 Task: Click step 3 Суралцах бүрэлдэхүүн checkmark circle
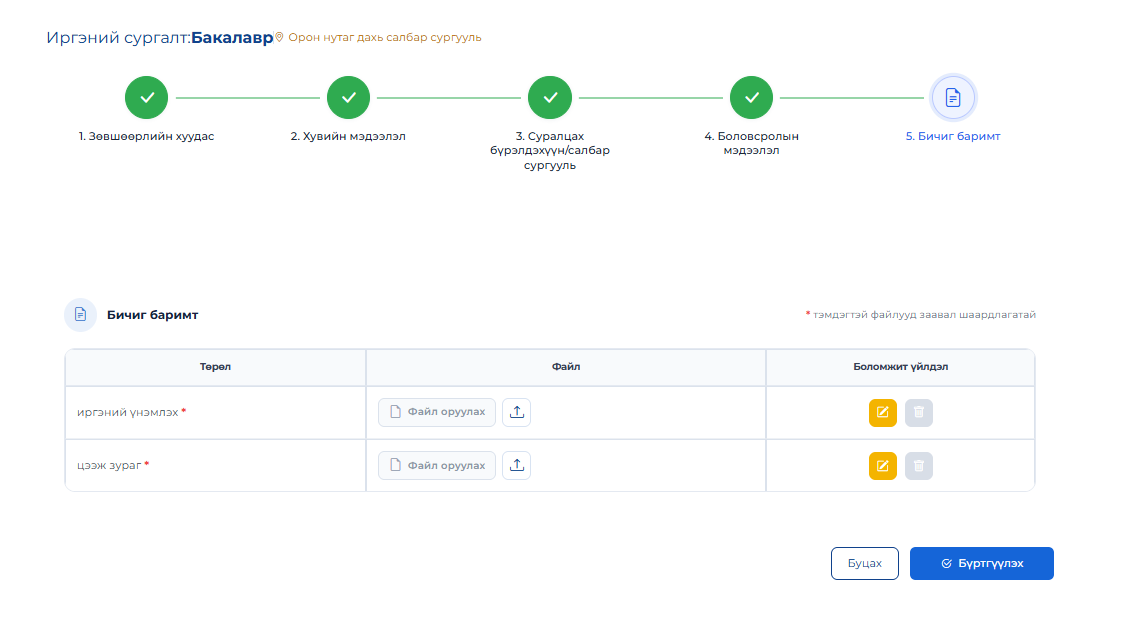(x=550, y=98)
